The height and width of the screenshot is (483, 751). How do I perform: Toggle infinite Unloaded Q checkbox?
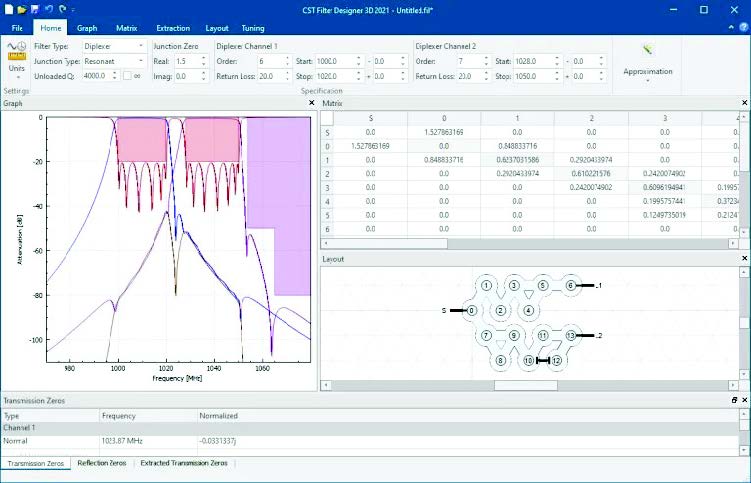coord(127,76)
